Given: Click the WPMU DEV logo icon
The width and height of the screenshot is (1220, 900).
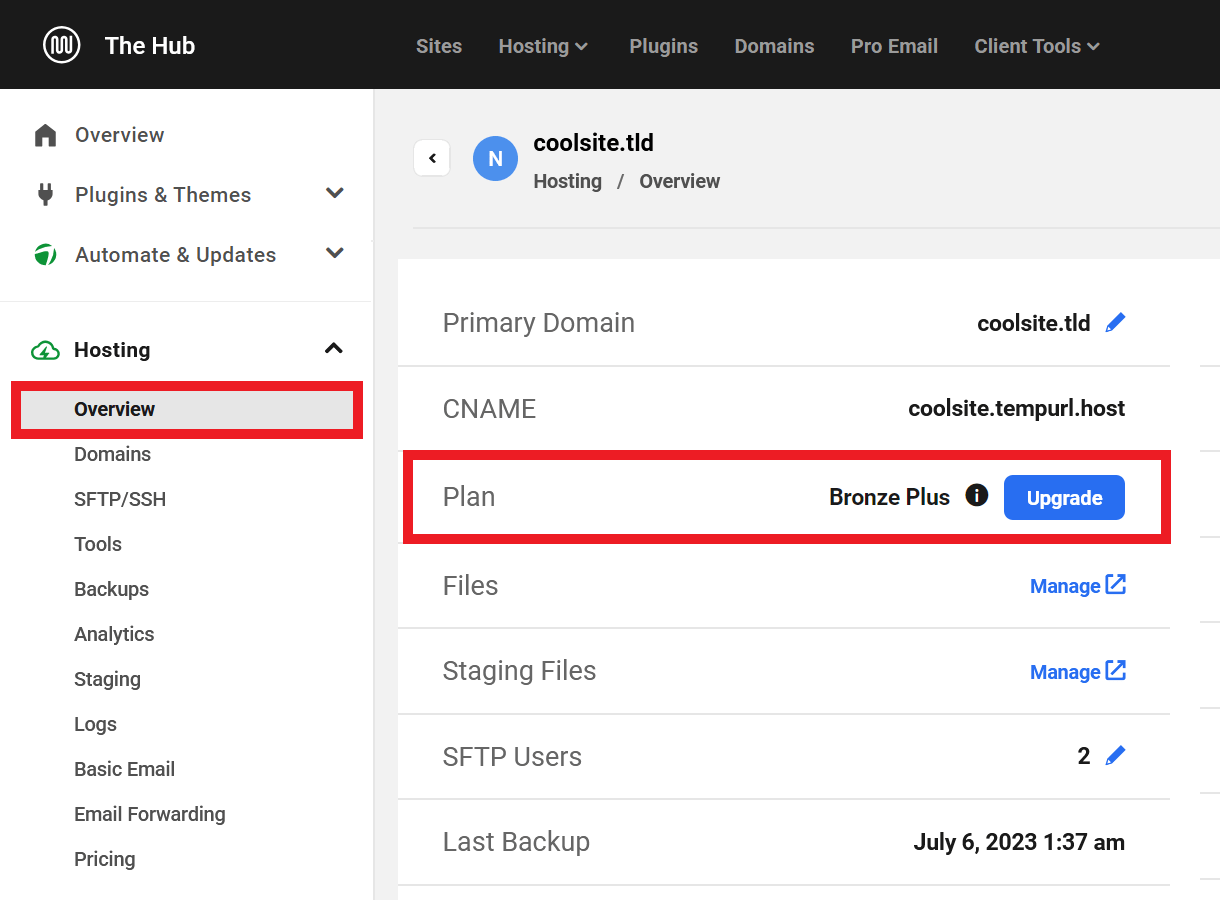Looking at the screenshot, I should coord(62,45).
